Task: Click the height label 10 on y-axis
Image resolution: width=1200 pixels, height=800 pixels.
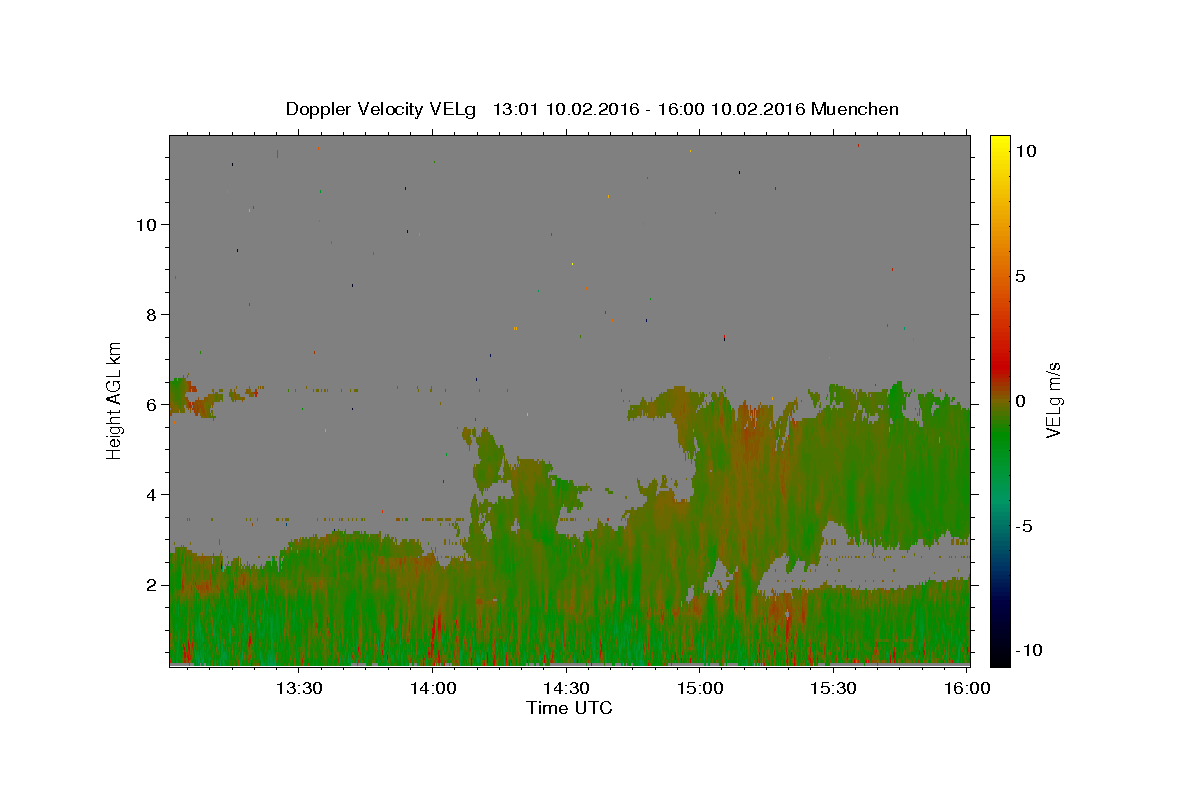Action: pyautogui.click(x=146, y=224)
